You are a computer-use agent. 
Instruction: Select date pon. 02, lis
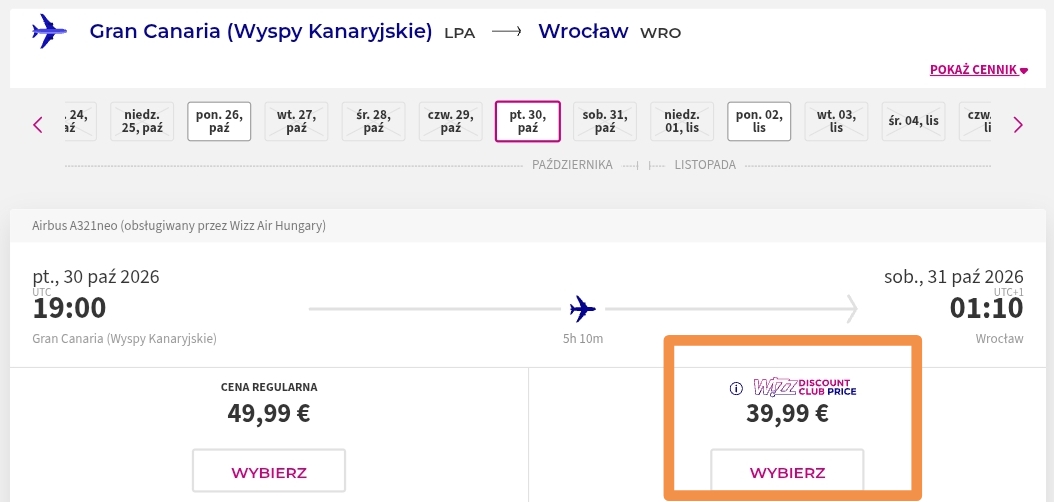pyautogui.click(x=759, y=122)
